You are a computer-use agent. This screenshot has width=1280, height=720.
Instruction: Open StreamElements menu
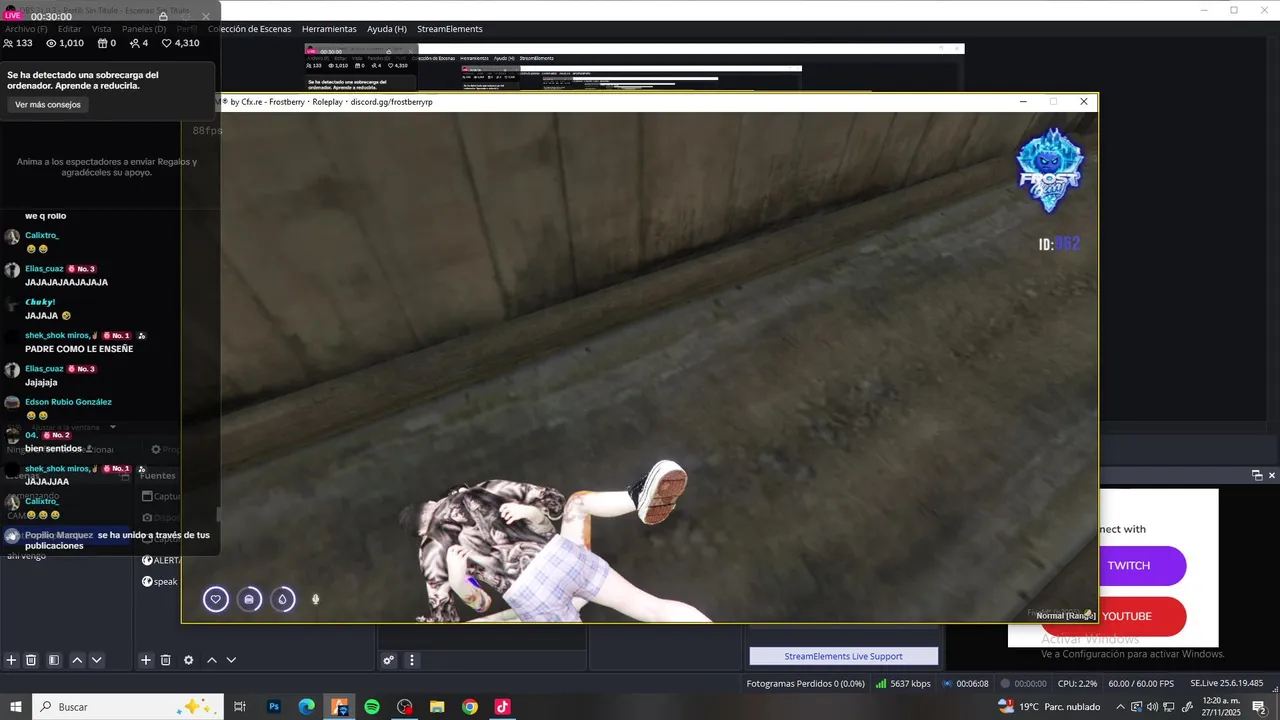450,29
